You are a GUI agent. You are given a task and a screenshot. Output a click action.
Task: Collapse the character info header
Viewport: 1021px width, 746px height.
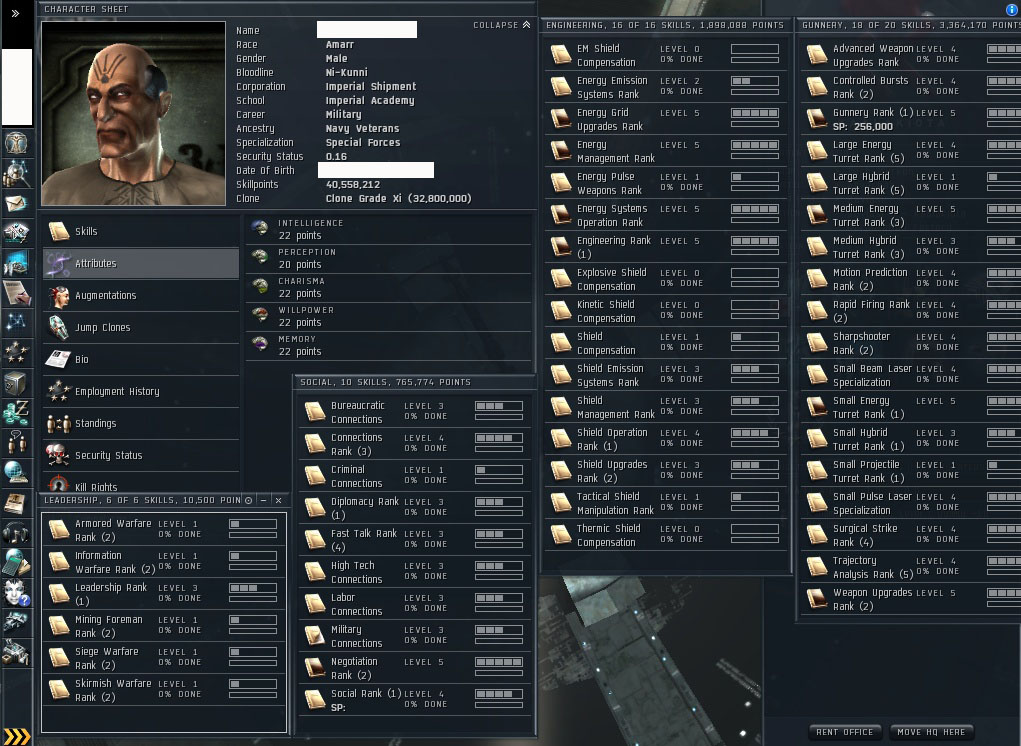pos(501,25)
